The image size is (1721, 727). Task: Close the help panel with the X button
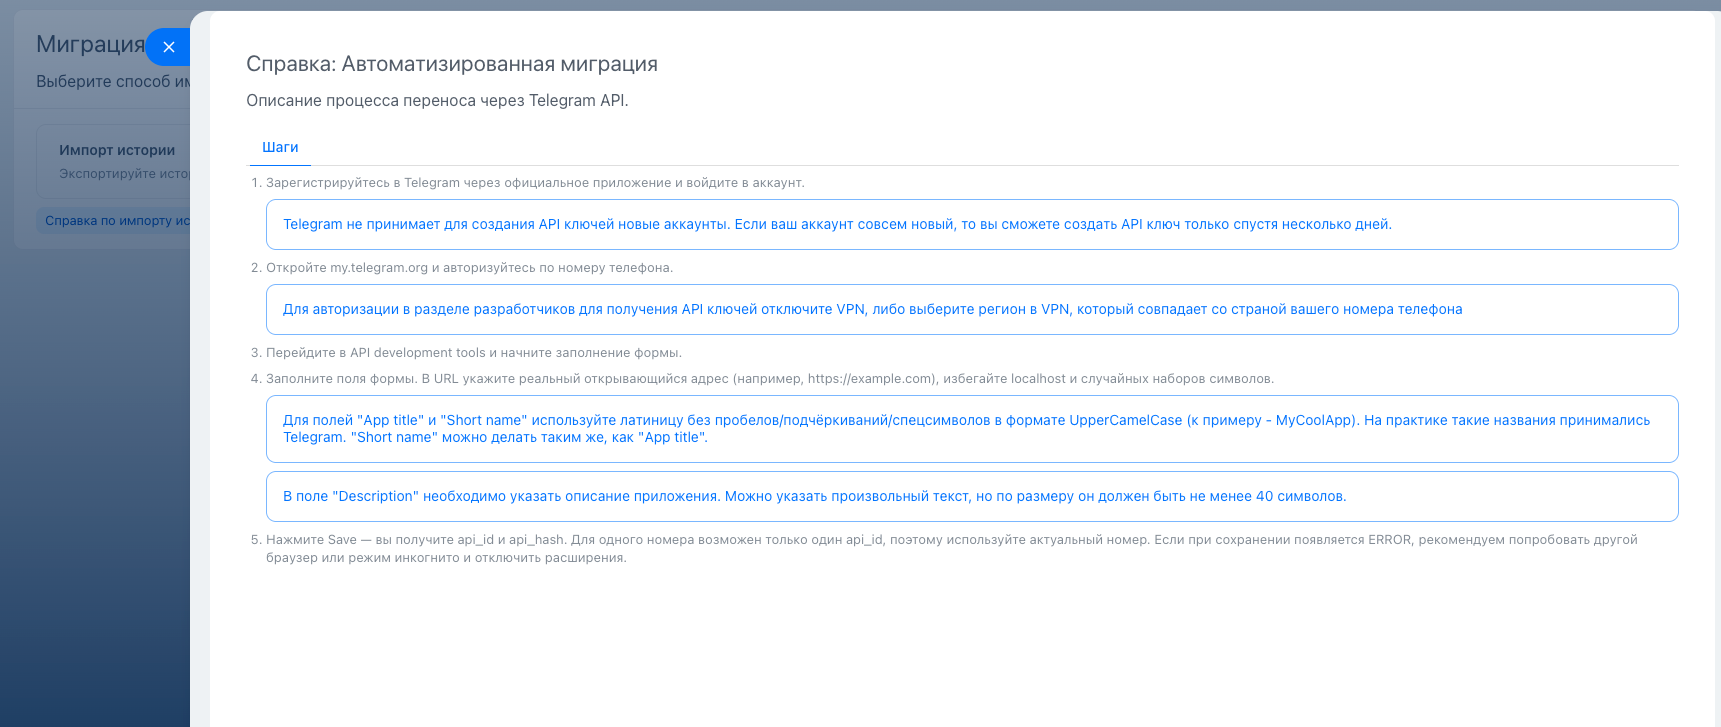point(169,47)
